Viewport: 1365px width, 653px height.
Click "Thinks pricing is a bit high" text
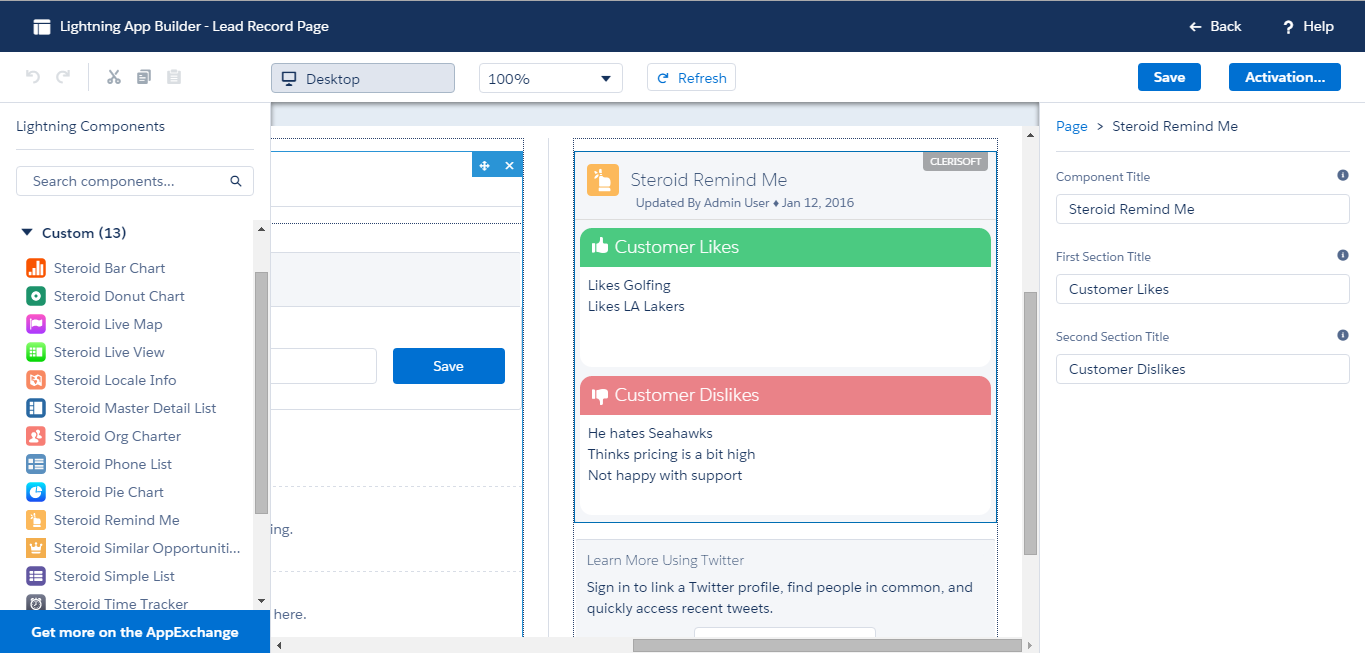[672, 454]
